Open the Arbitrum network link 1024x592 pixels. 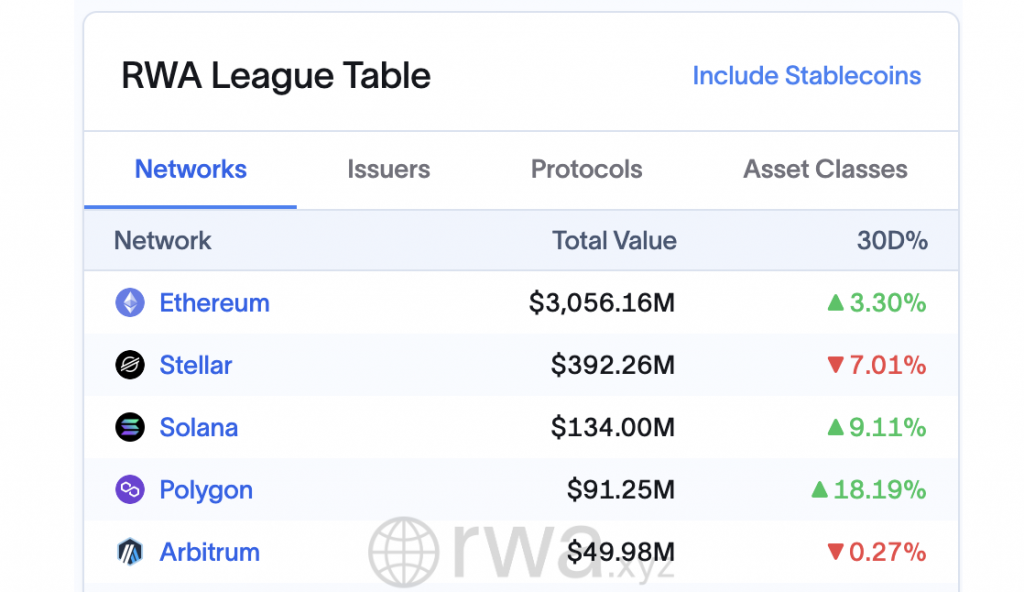click(209, 552)
